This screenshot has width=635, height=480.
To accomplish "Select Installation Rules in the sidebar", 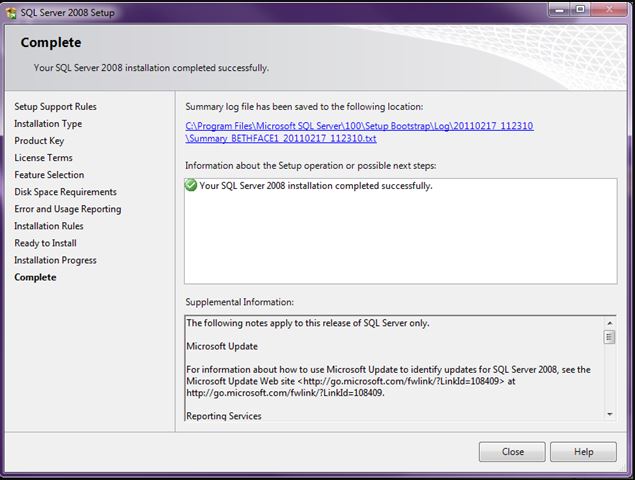I will coord(48,226).
